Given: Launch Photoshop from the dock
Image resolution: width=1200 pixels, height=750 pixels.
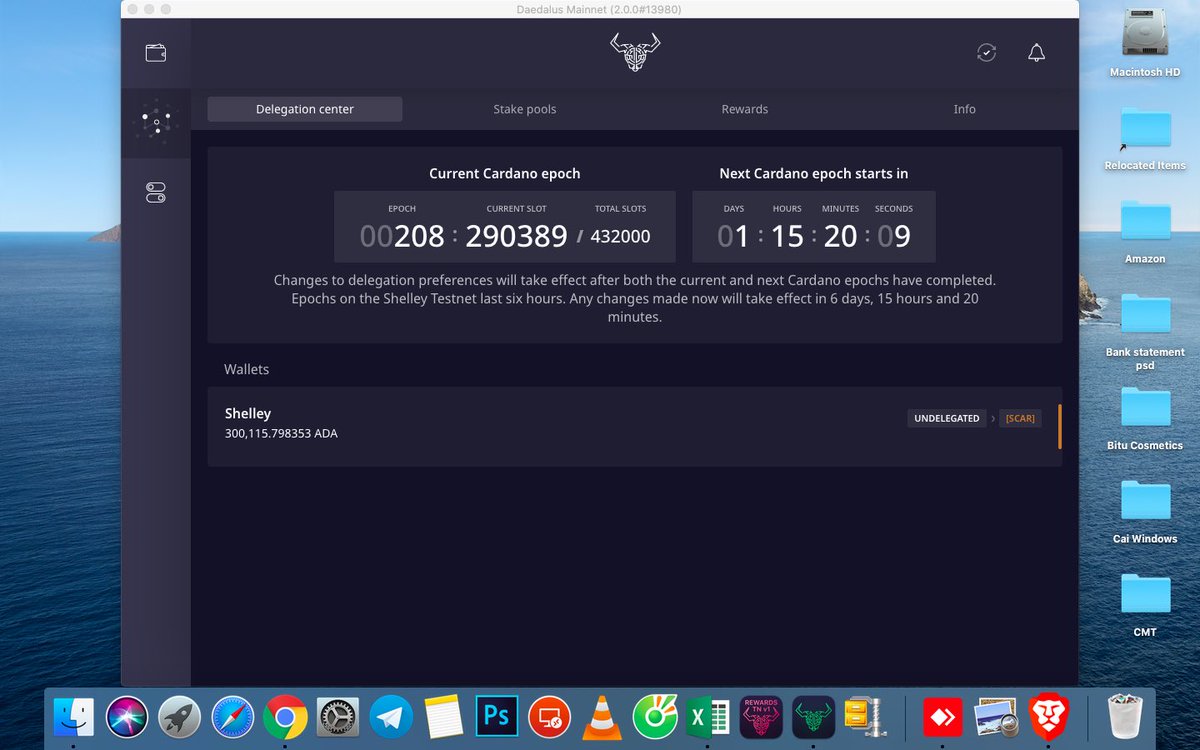Looking at the screenshot, I should tap(497, 717).
